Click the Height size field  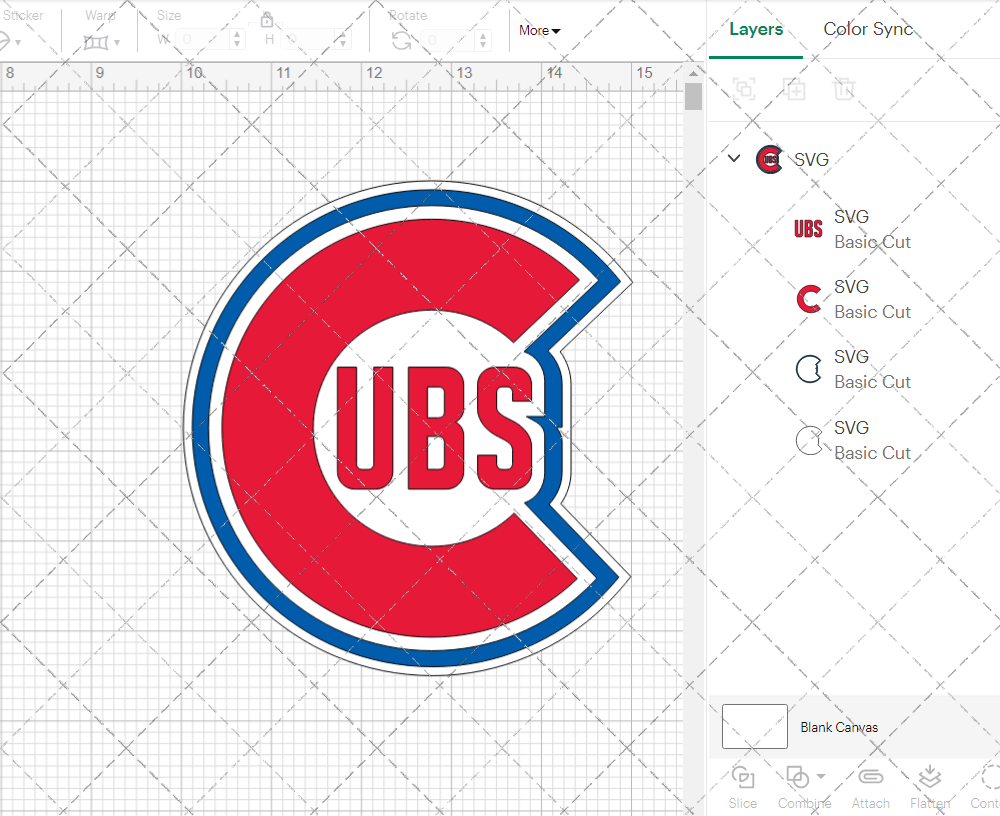[309, 40]
